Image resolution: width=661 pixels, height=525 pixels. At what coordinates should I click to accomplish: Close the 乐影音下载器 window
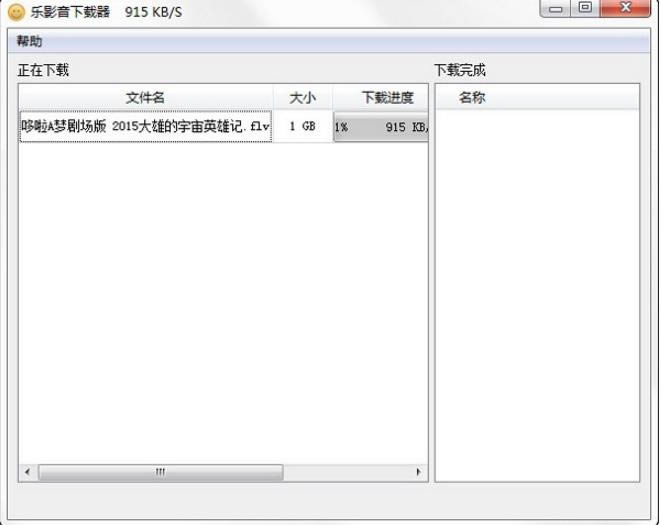625,8
